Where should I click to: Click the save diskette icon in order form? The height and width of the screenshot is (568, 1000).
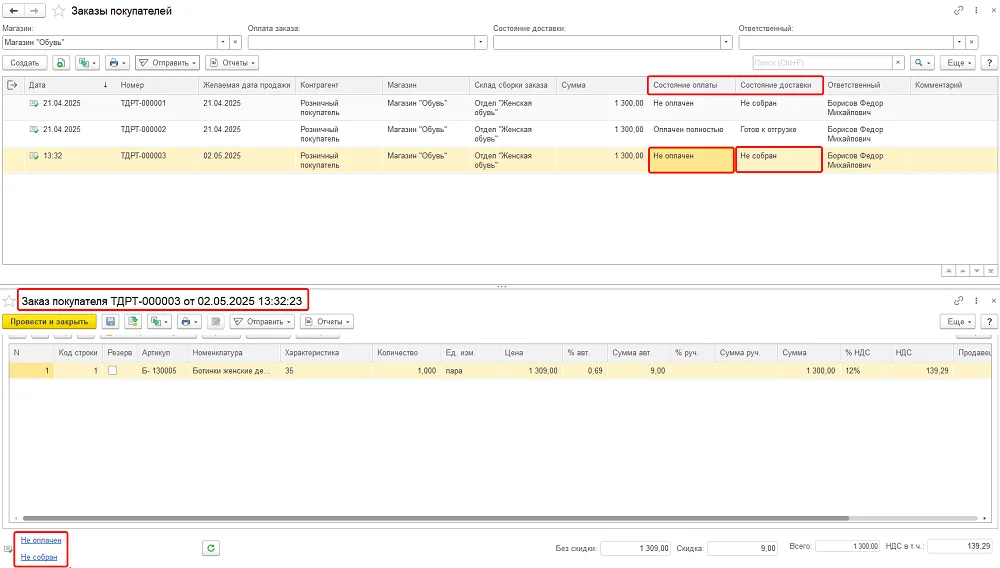click(110, 321)
